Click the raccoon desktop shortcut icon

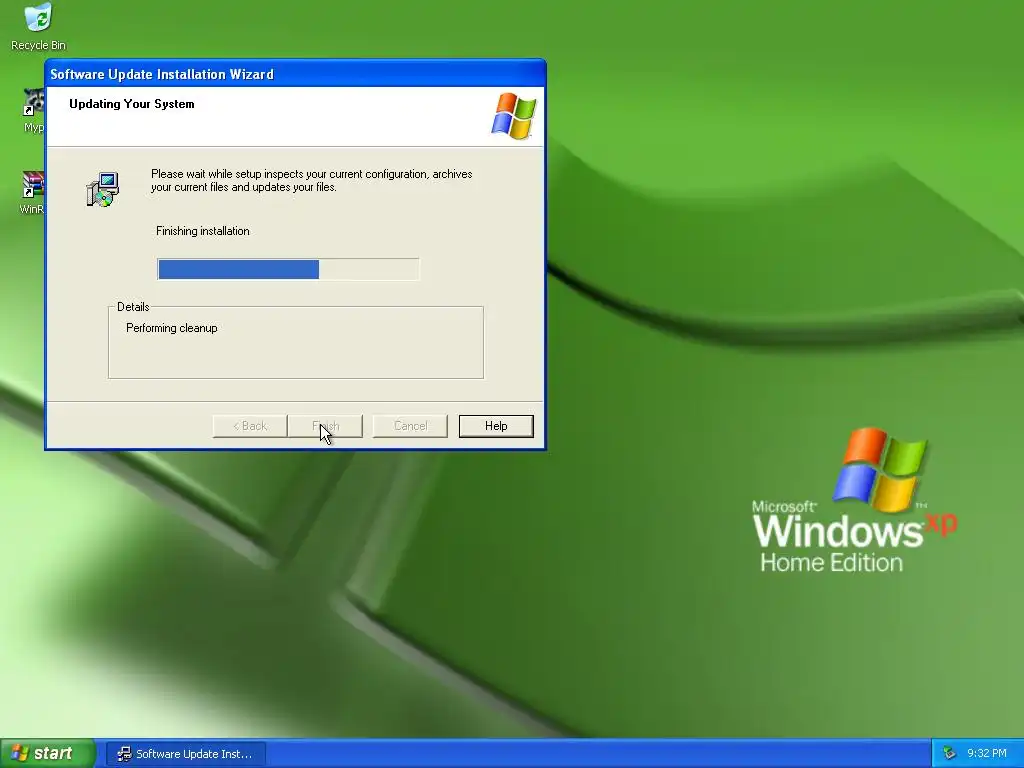pyautogui.click(x=33, y=103)
